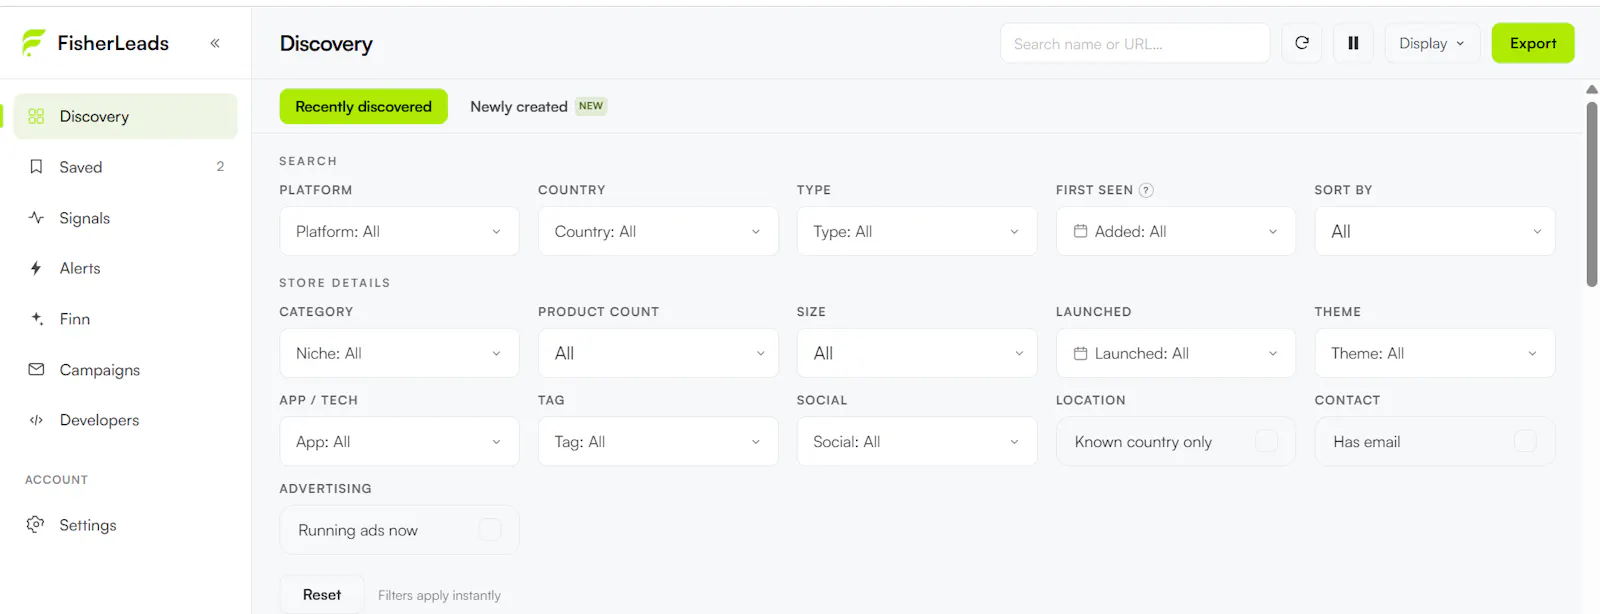Screen dimensions: 1600x614
Task: Open the Display dropdown menu
Action: coord(1432,43)
